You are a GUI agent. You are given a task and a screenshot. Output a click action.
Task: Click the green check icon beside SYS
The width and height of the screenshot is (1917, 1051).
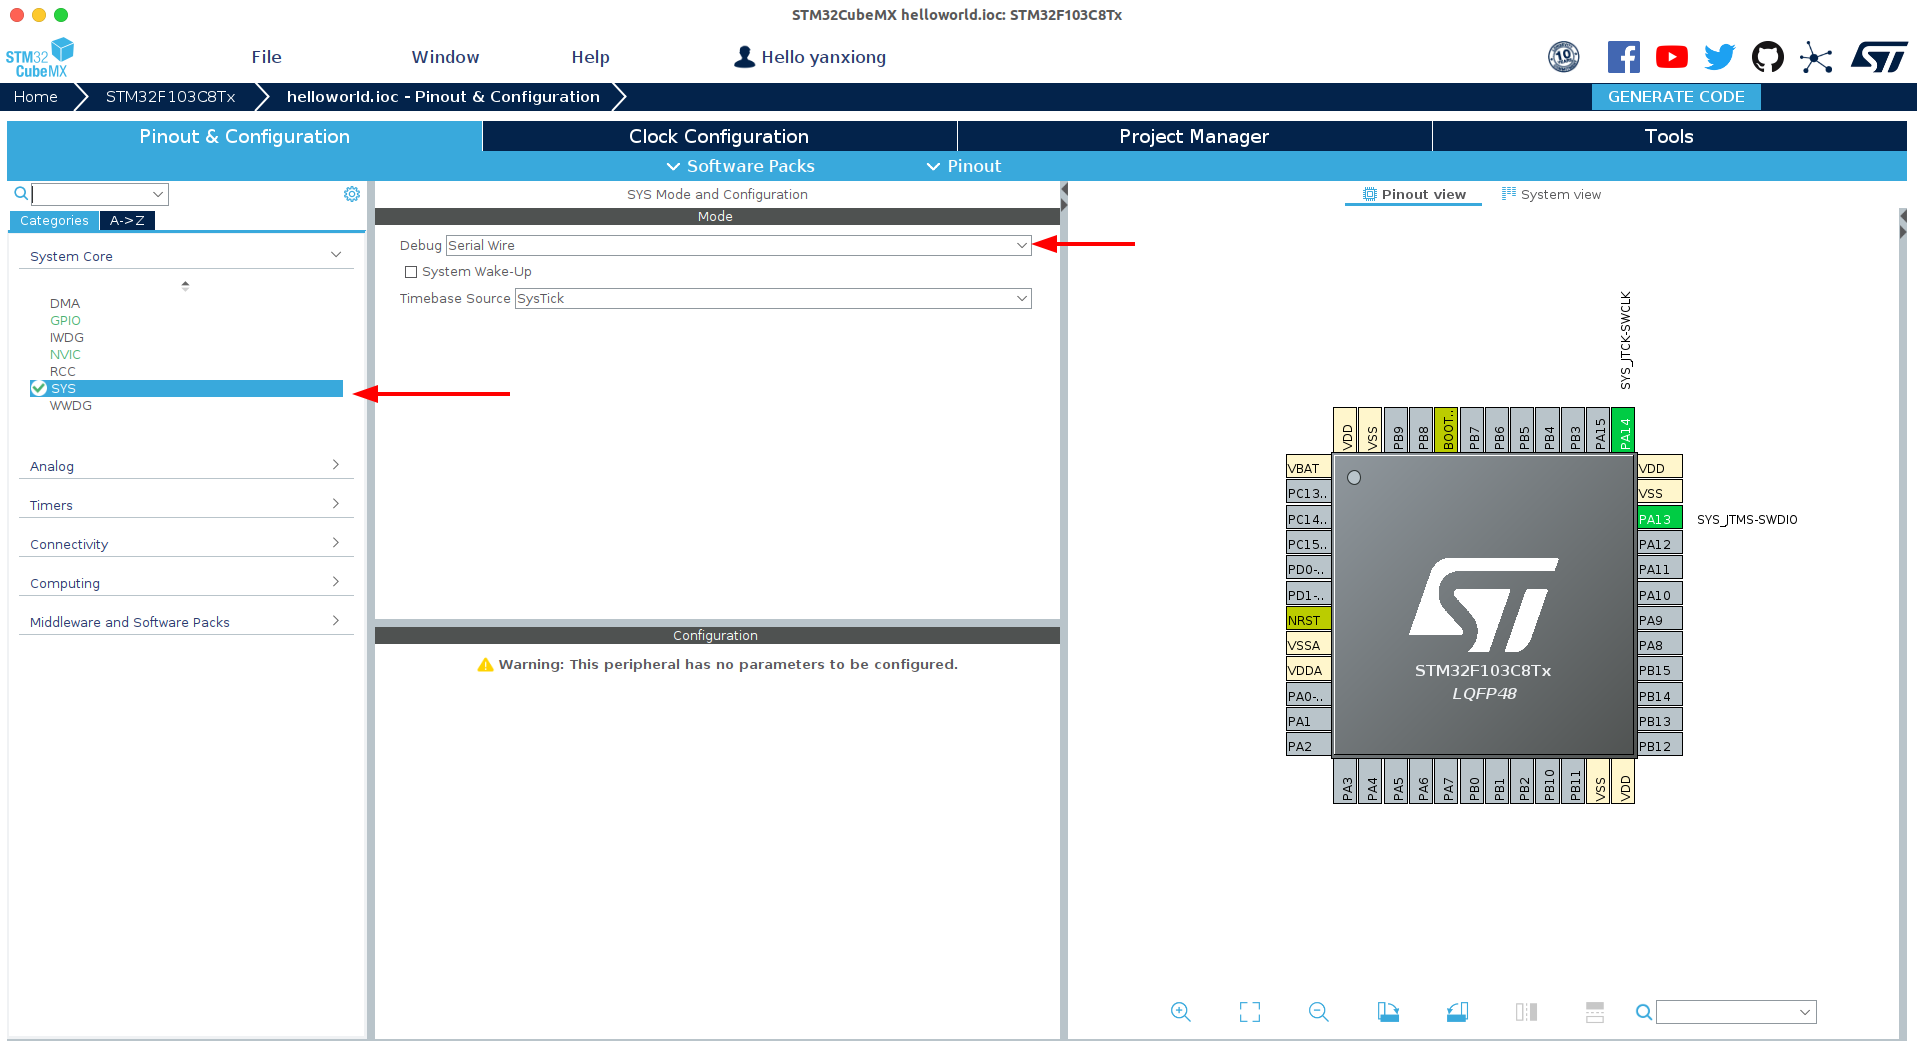(39, 388)
